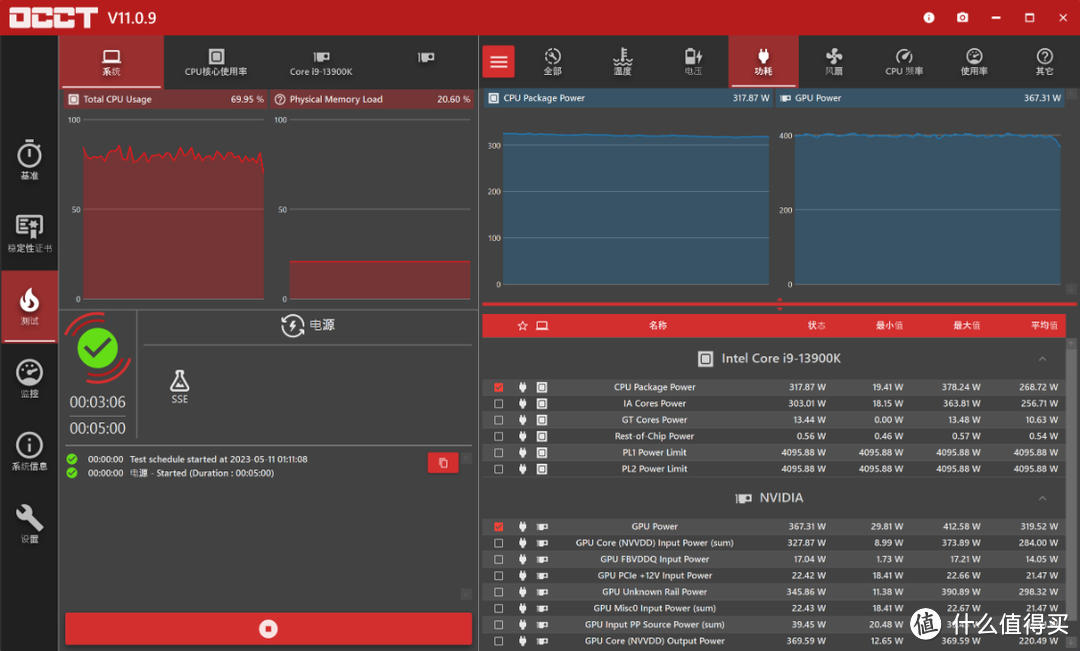This screenshot has width=1080, height=651.
Task: Switch to the CPU core usage tab
Action: pyautogui.click(x=216, y=62)
